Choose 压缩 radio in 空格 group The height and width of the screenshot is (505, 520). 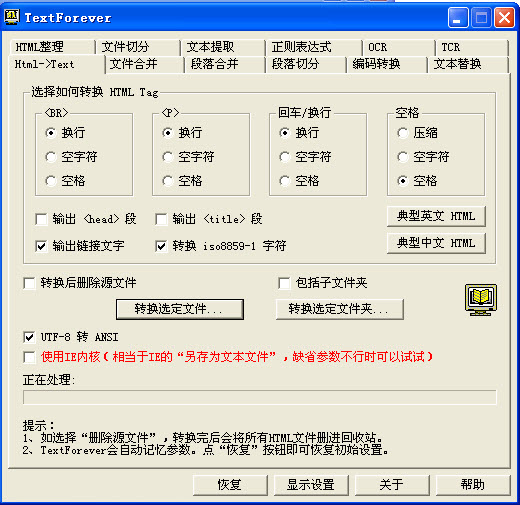pyautogui.click(x=403, y=133)
